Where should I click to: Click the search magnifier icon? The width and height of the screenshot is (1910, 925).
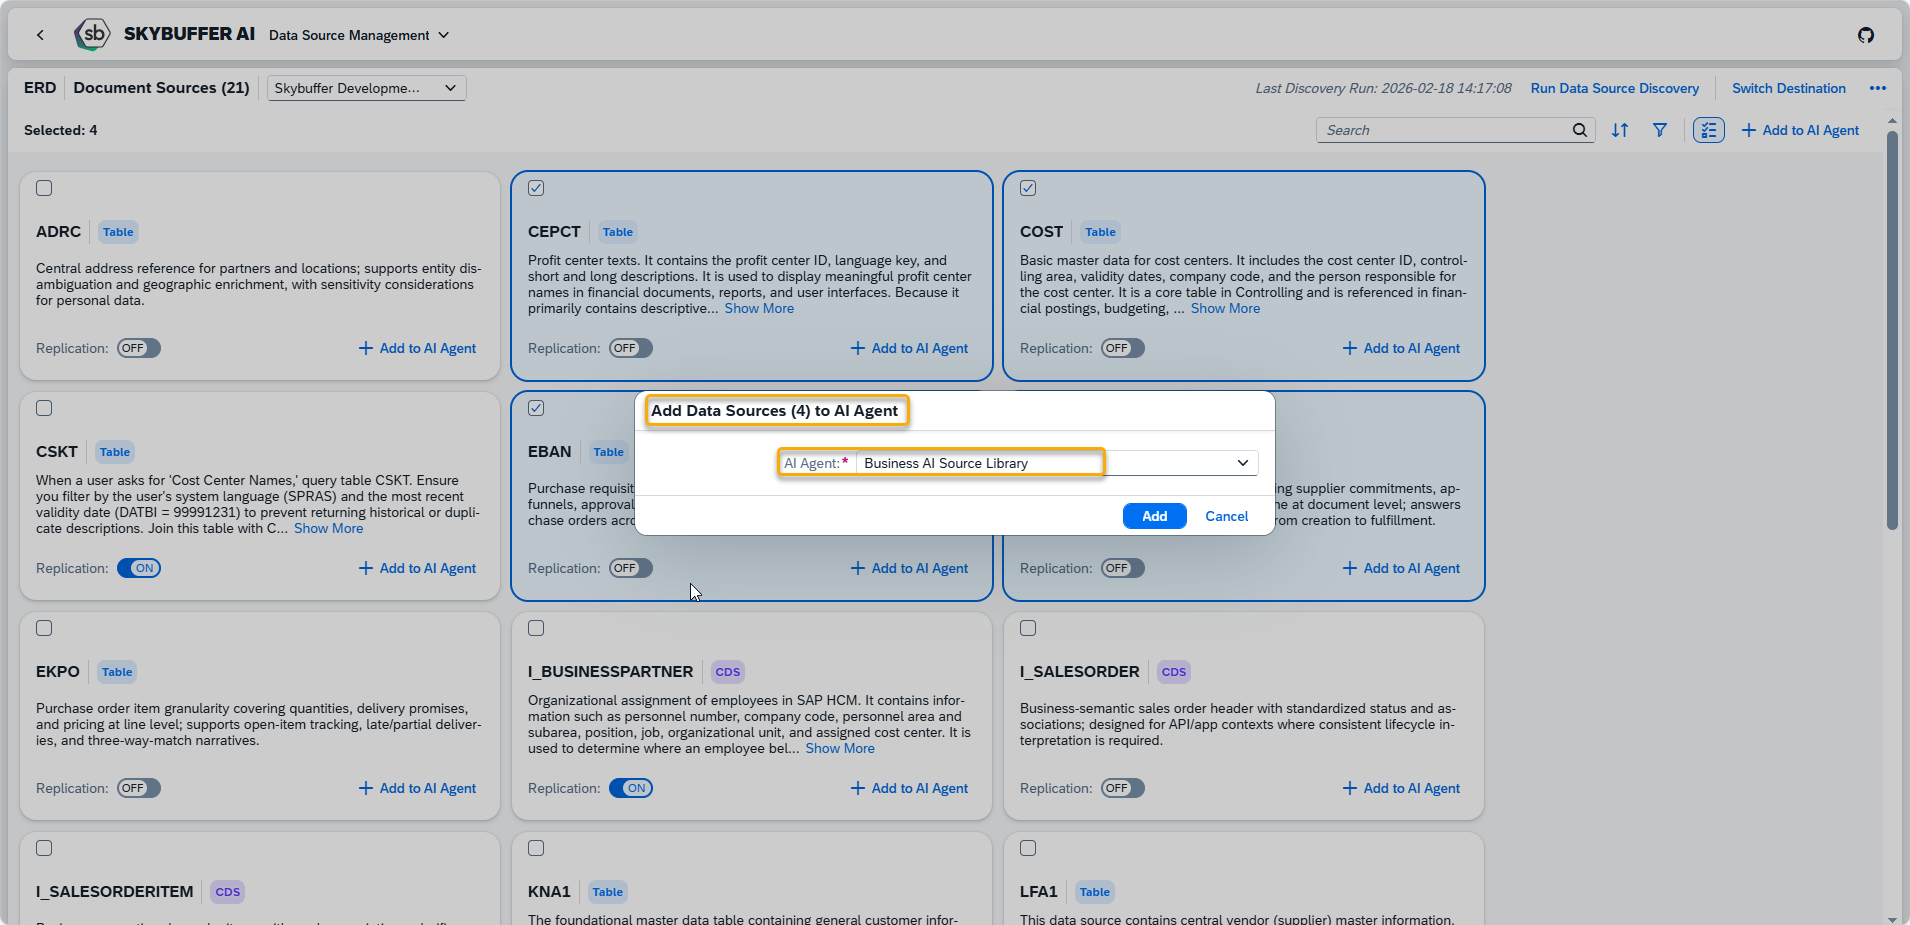(x=1580, y=130)
